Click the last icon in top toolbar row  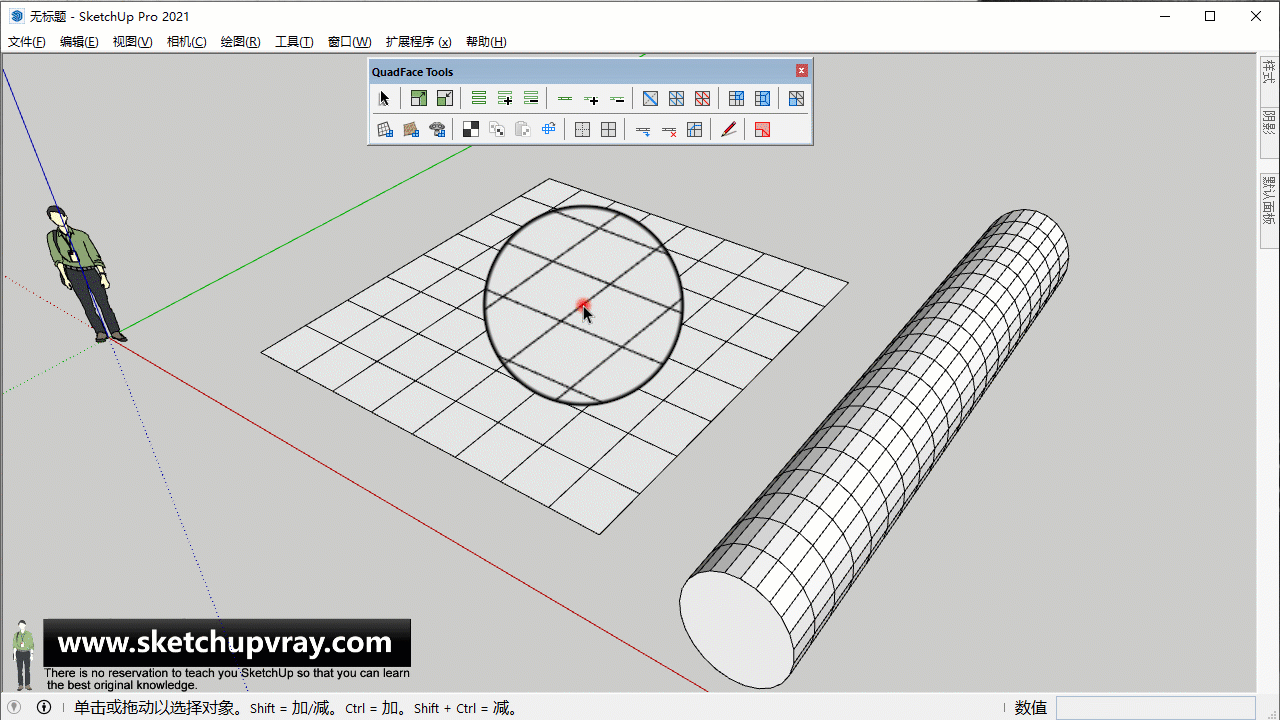tap(797, 98)
